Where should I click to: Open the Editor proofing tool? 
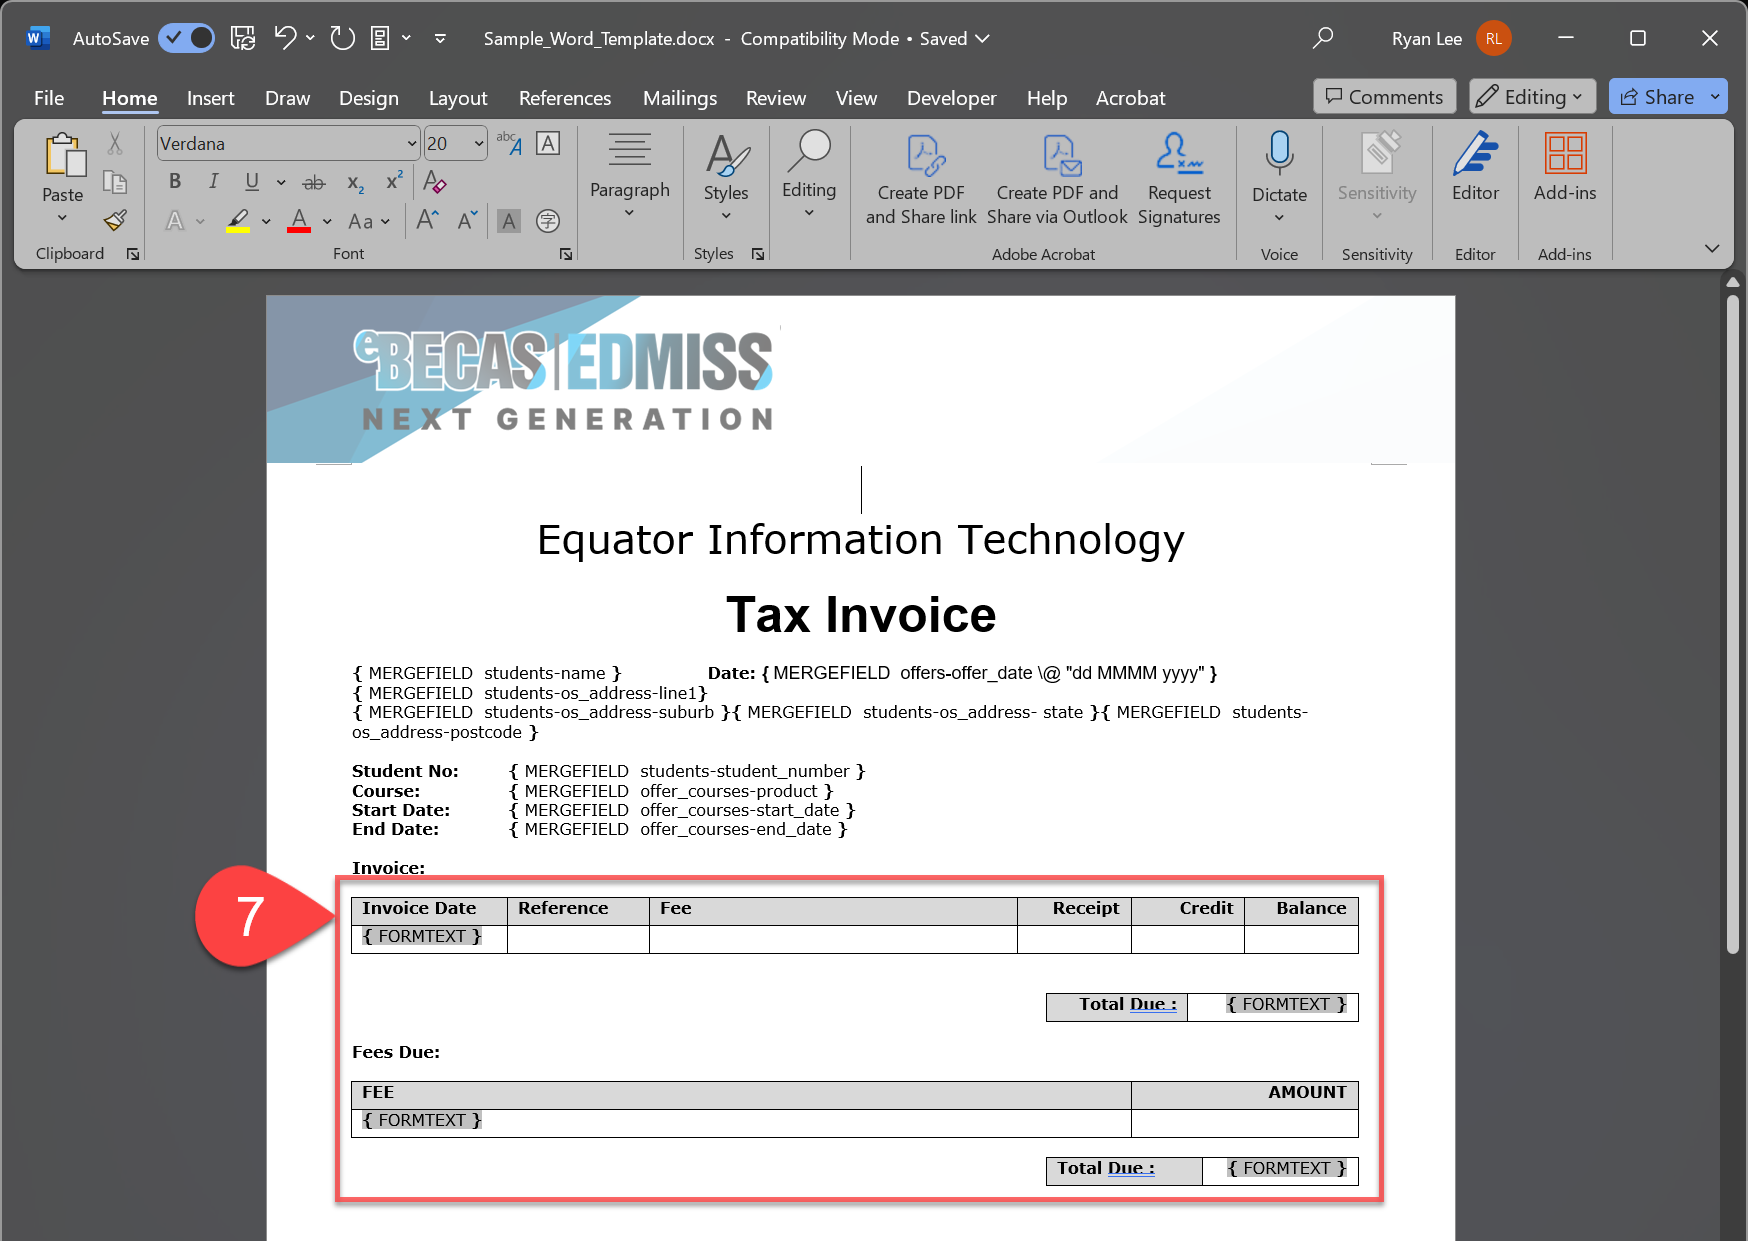click(x=1475, y=166)
